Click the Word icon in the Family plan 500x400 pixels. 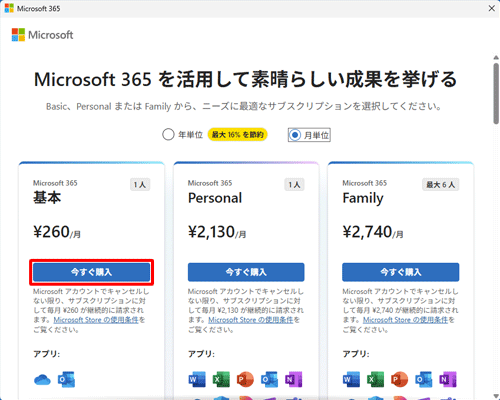(352, 379)
